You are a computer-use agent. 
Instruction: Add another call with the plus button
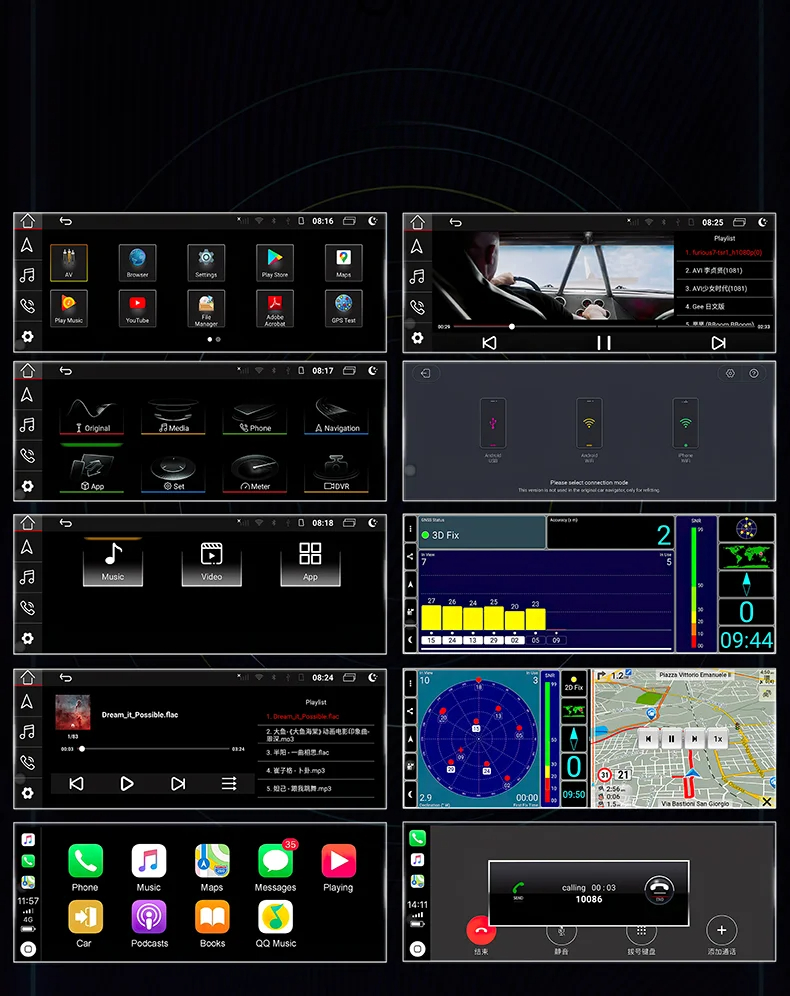[721, 931]
